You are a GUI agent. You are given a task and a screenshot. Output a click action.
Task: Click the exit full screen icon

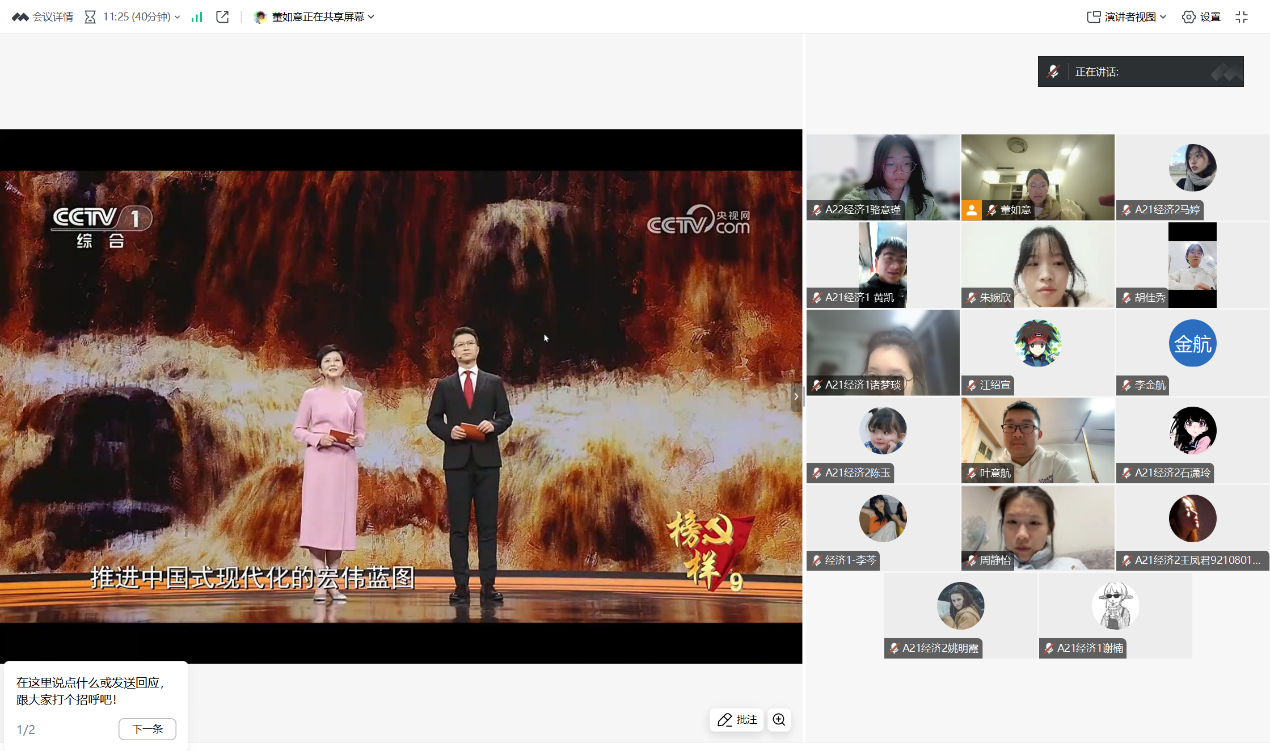click(1242, 17)
